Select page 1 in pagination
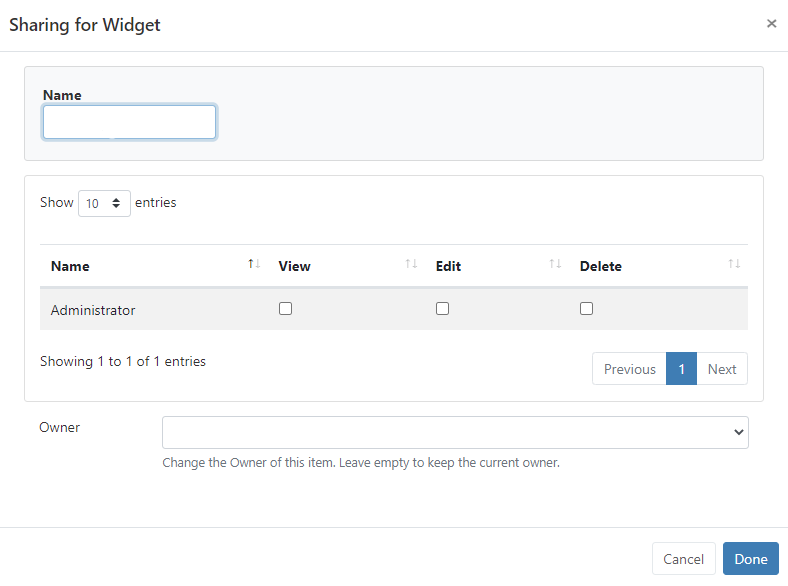The width and height of the screenshot is (788, 586). pos(681,369)
